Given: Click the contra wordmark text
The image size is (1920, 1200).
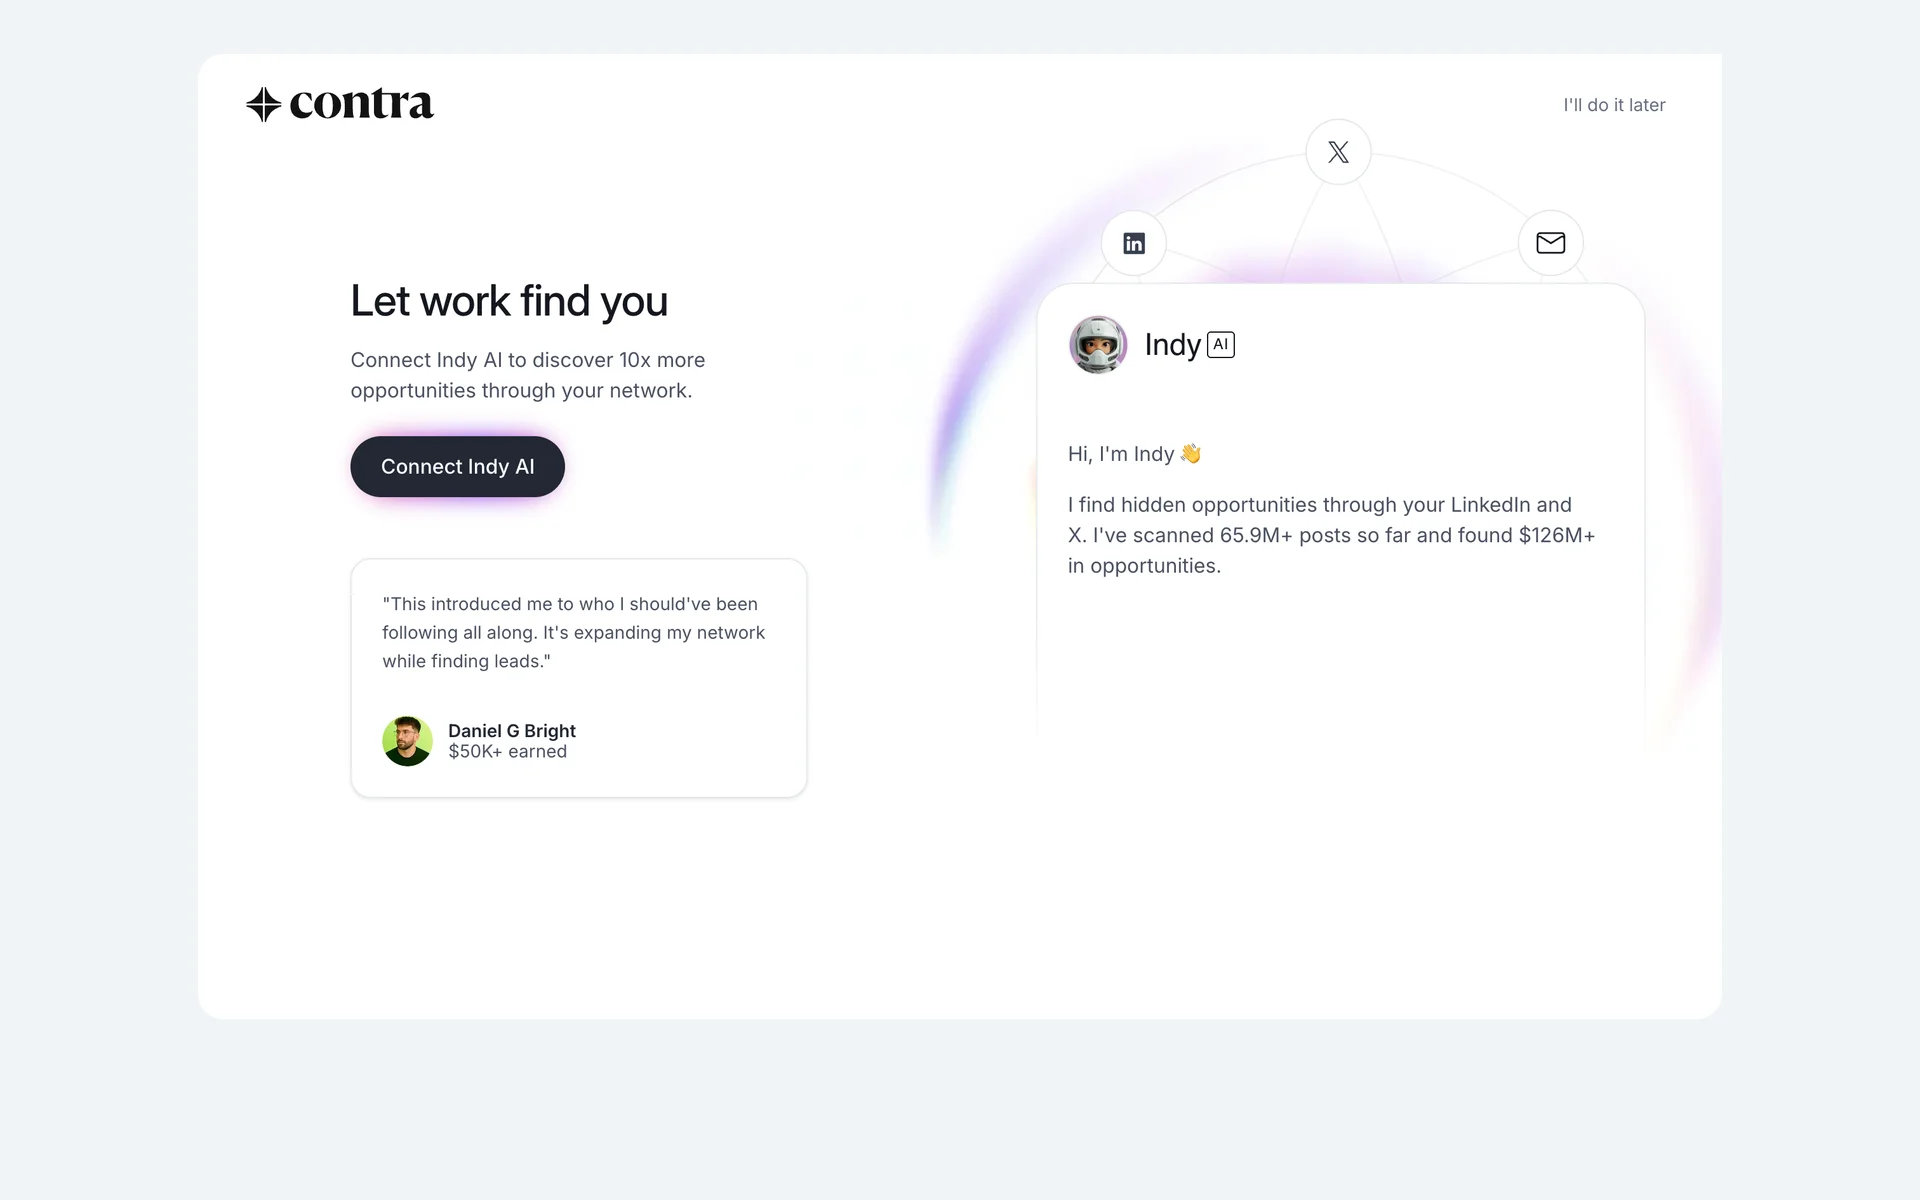Looking at the screenshot, I should 361,104.
